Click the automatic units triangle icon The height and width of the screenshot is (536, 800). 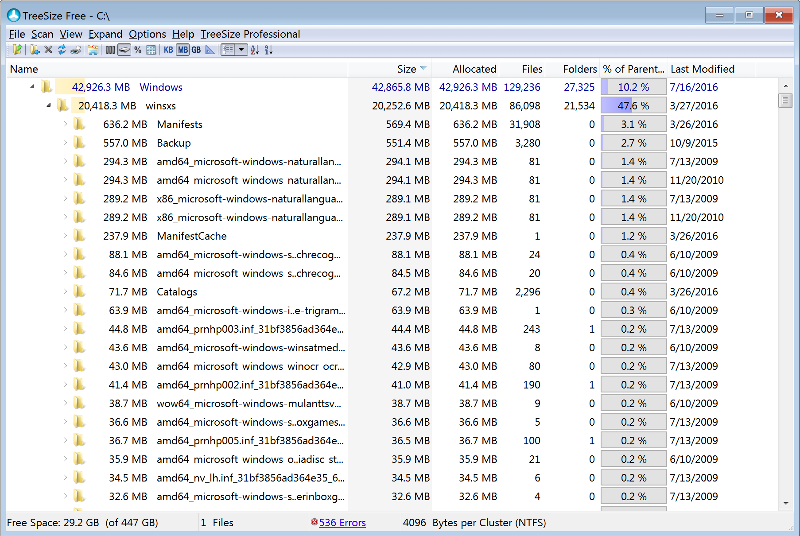(x=210, y=49)
